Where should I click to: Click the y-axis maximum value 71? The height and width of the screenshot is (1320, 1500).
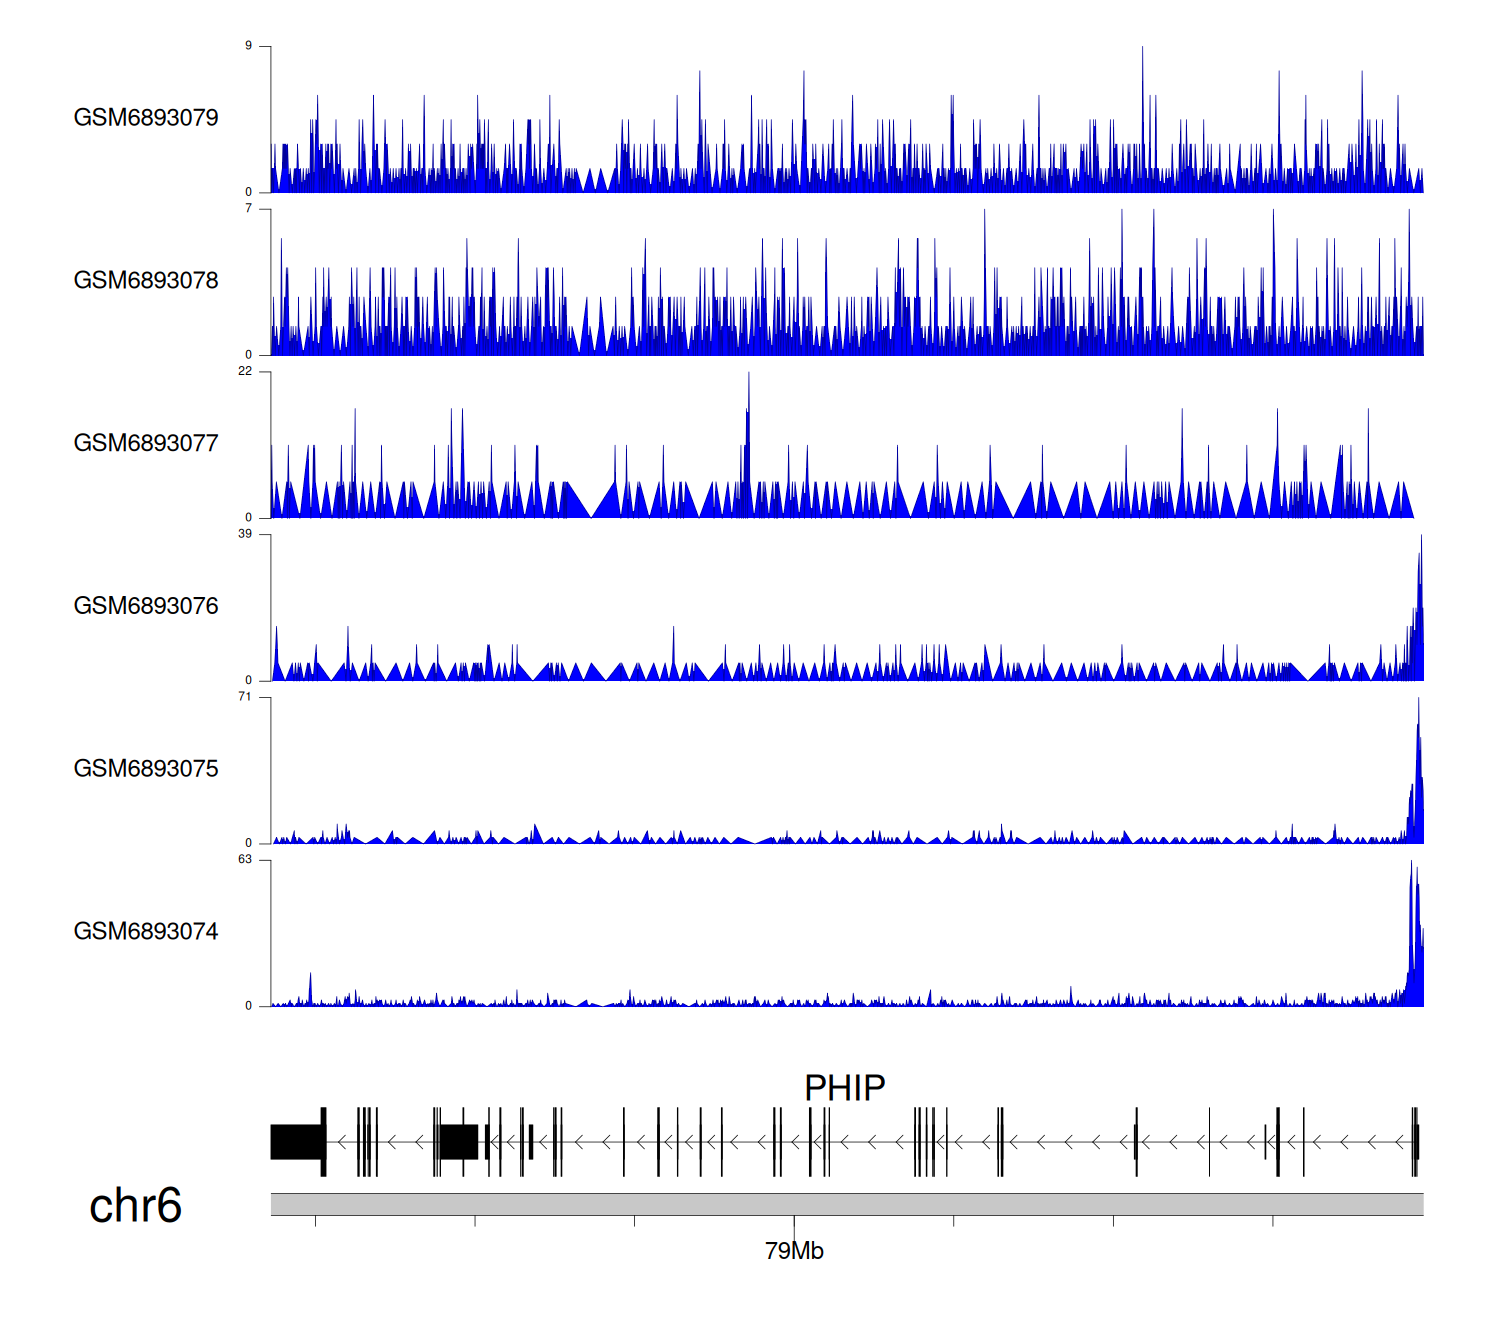pyautogui.click(x=245, y=697)
